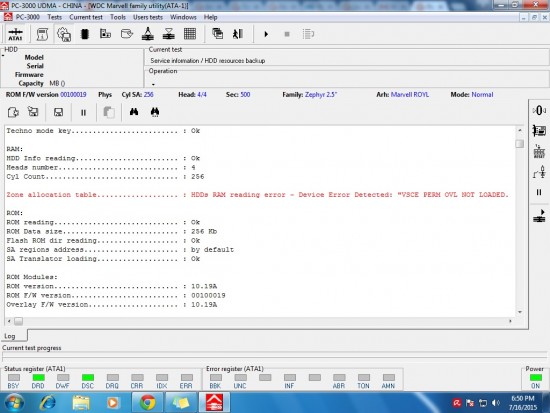550x413 pixels.
Task: Click the horizontal scrollbar right arrow
Action: [x=510, y=321]
